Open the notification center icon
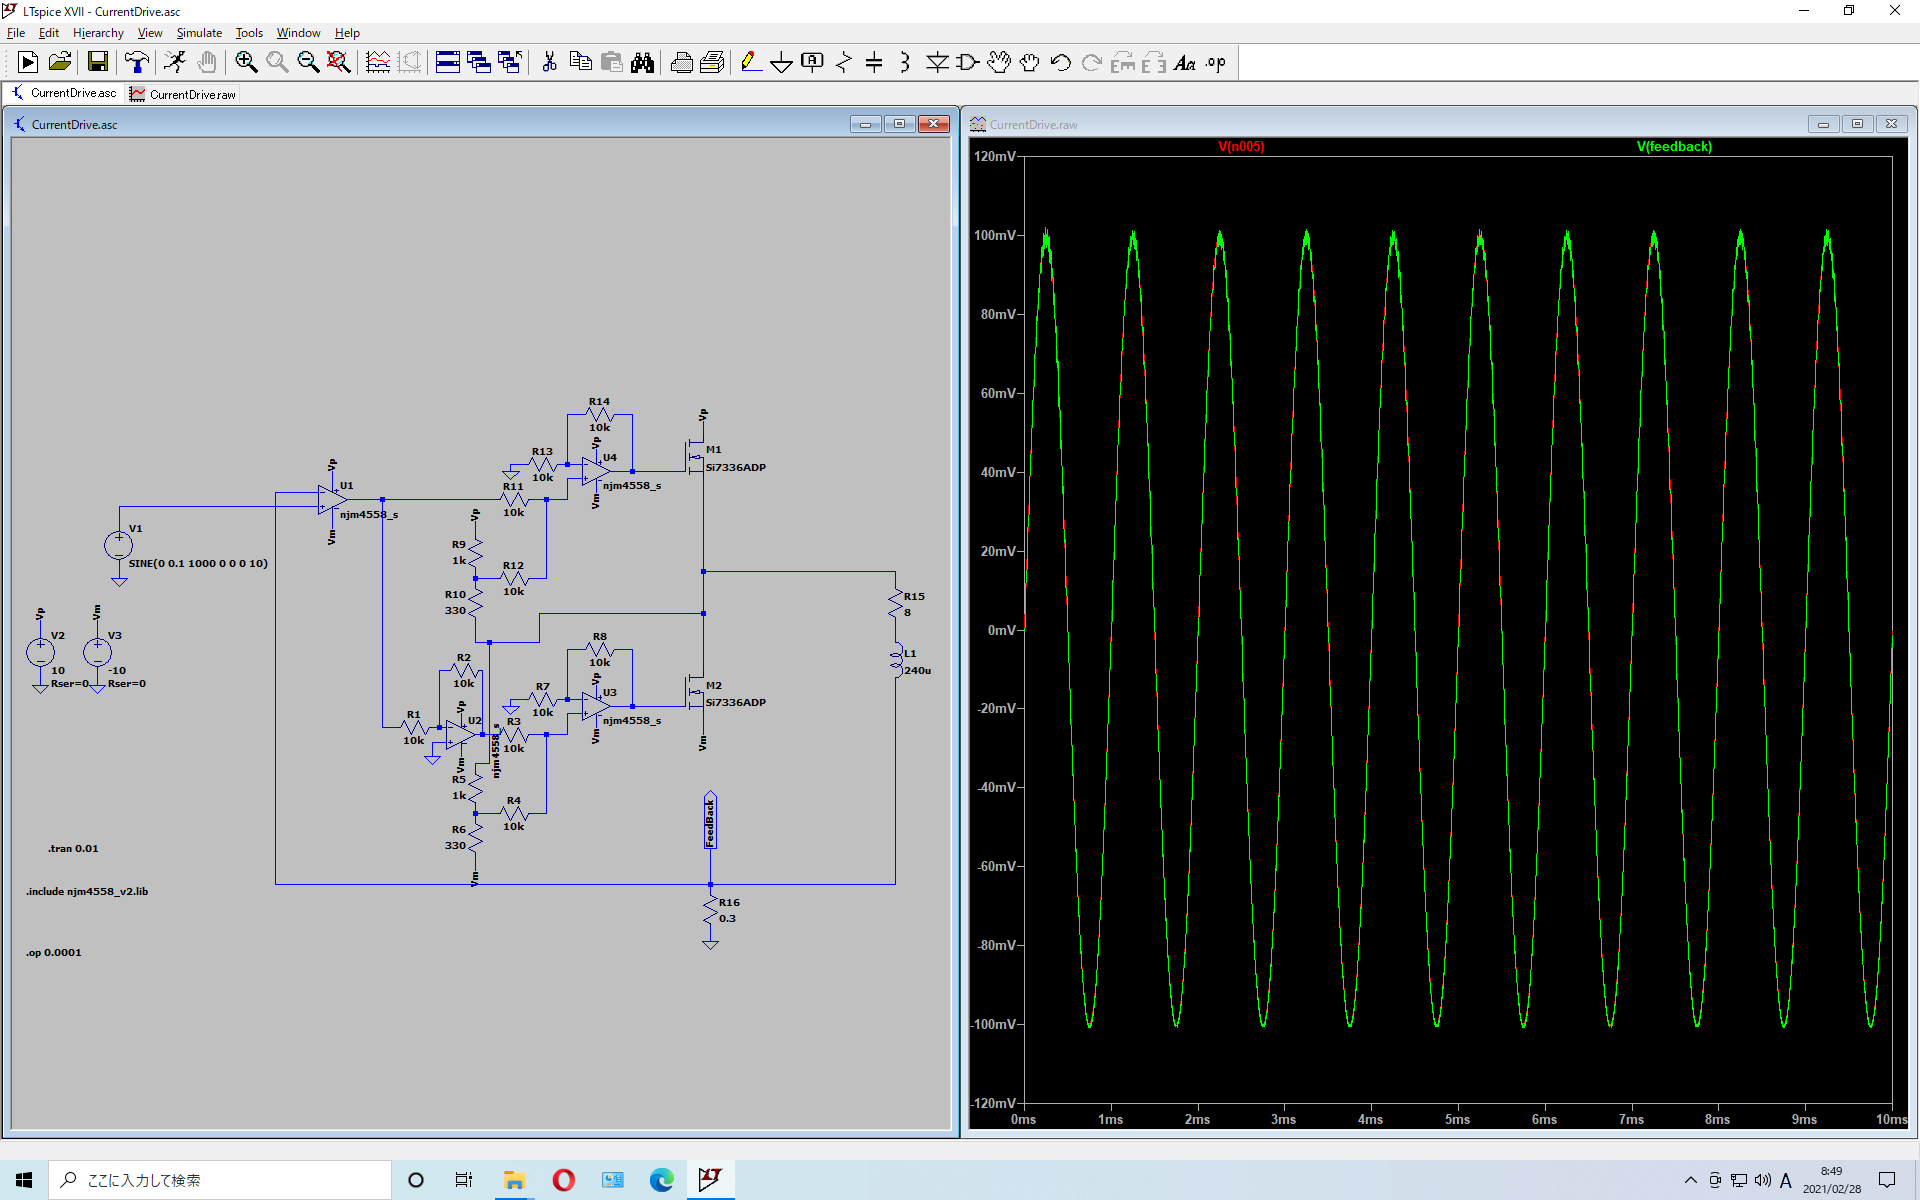The image size is (1920, 1200). point(1887,1180)
